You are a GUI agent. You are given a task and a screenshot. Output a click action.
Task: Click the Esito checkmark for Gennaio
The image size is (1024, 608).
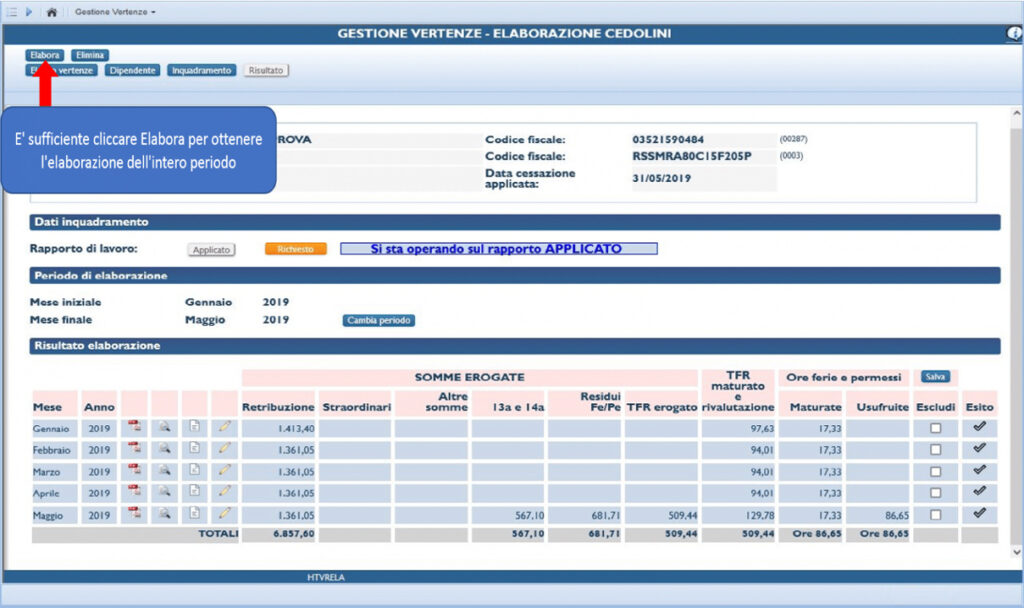pos(979,426)
